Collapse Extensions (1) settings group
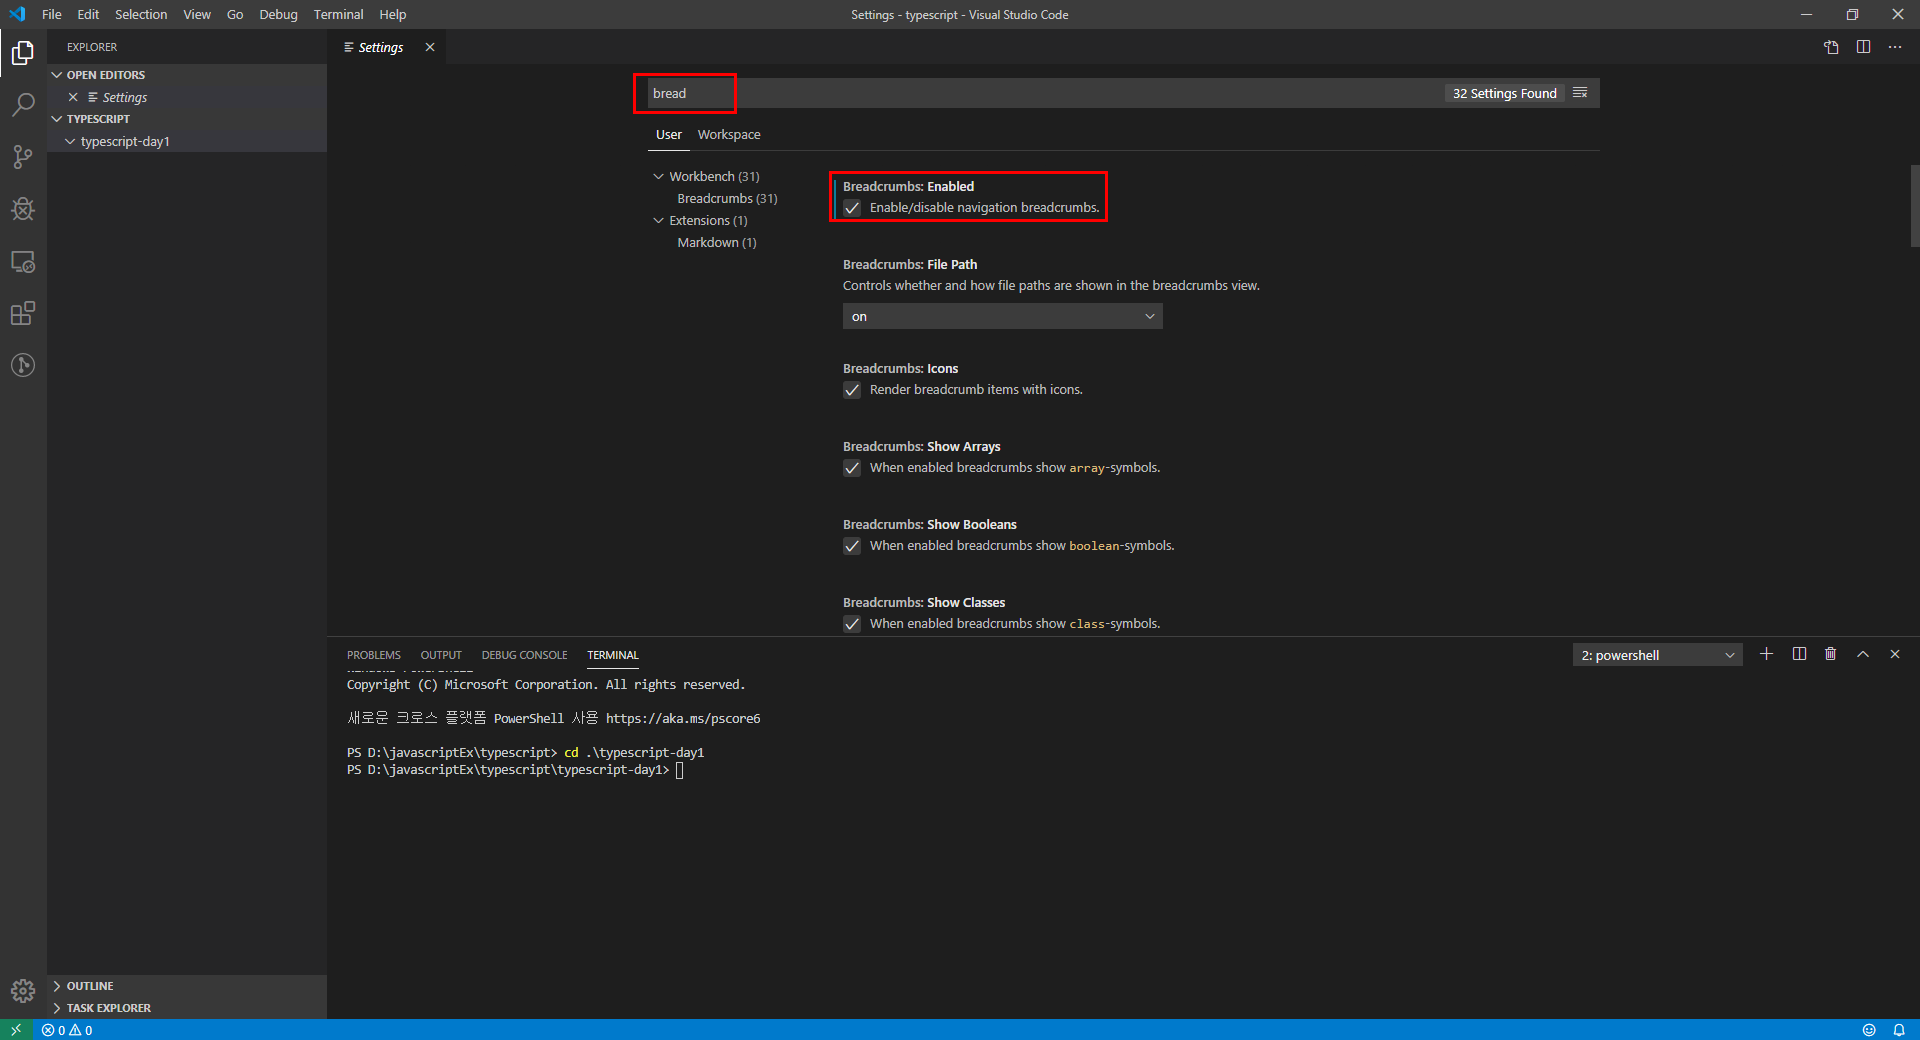Viewport: 1920px width, 1040px height. pyautogui.click(x=658, y=220)
